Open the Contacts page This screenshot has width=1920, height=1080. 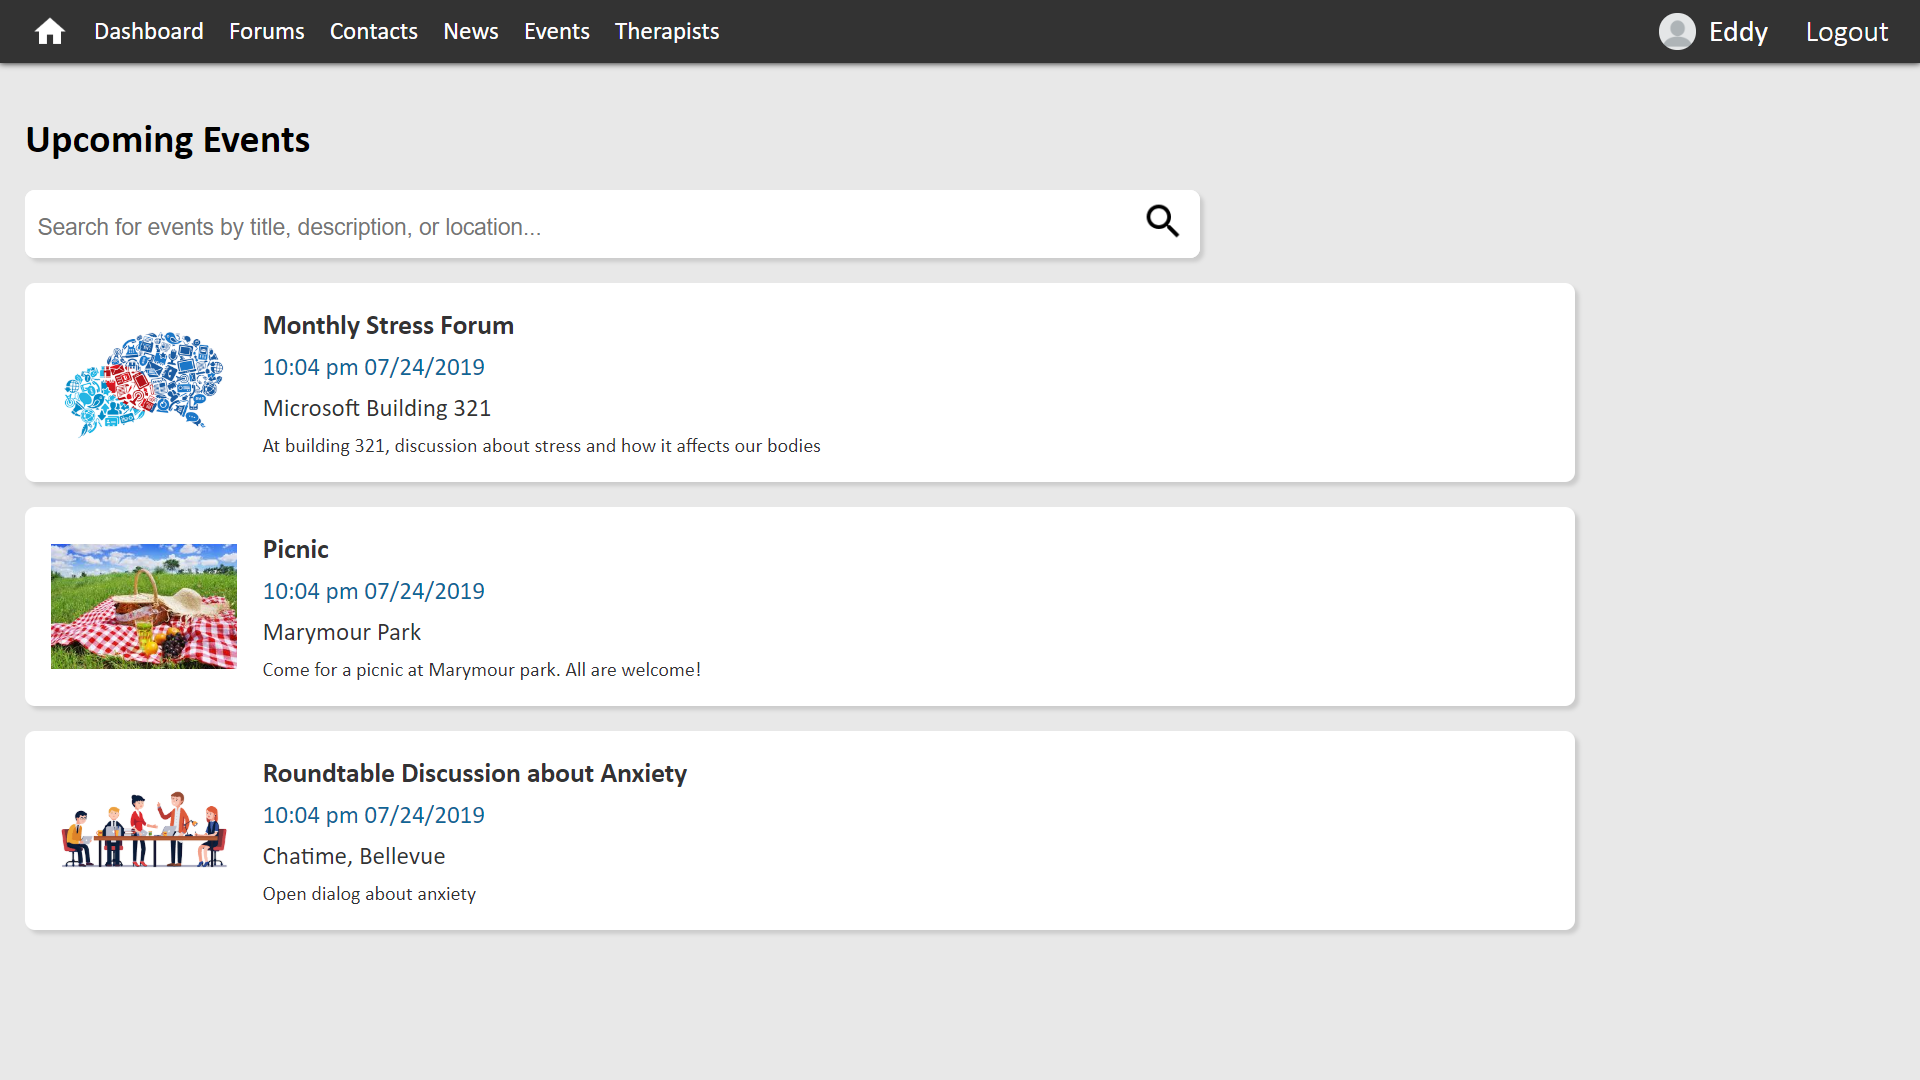374,32
